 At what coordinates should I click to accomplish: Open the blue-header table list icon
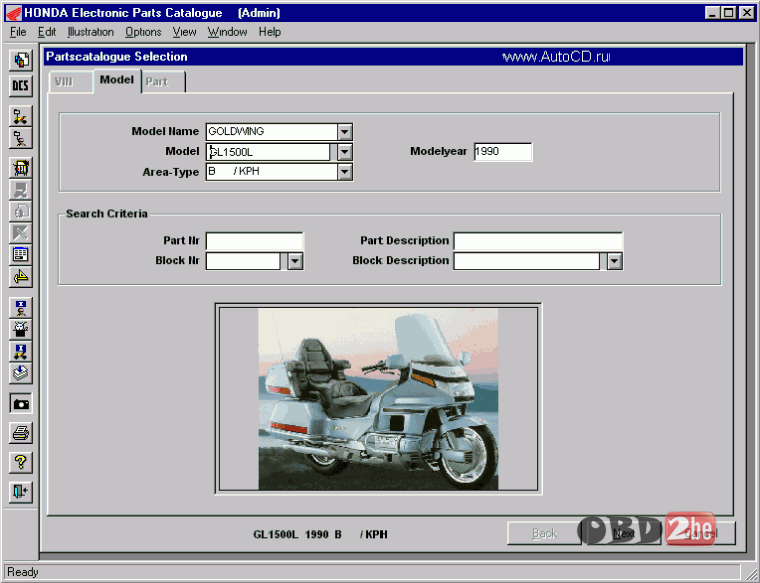pos(20,255)
